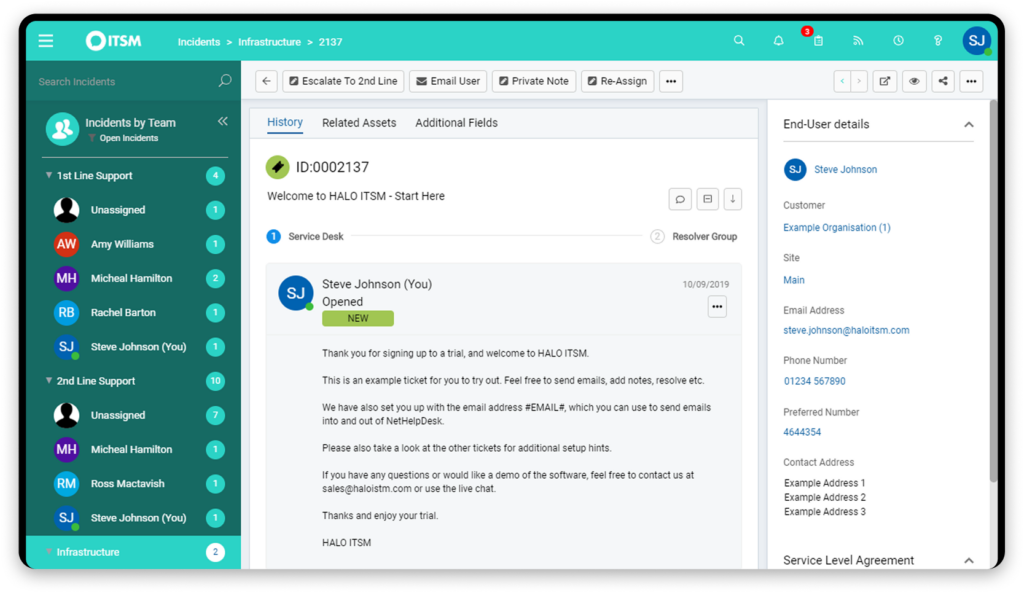Collapse sidebar with double-chevron icon
Screen dimensions: 1024x593
223,121
